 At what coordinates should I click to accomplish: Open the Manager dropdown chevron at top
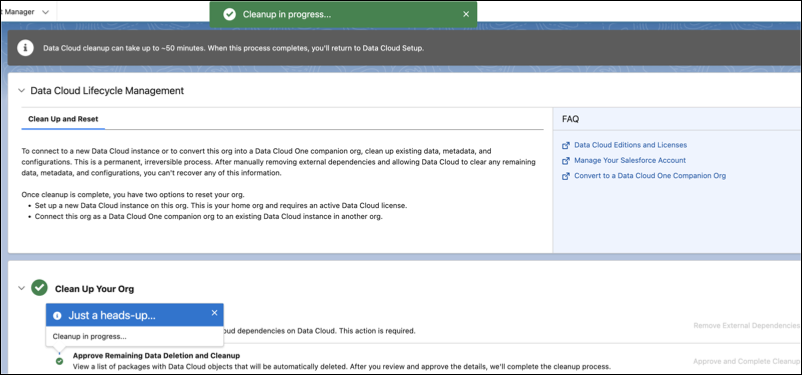[x=46, y=12]
